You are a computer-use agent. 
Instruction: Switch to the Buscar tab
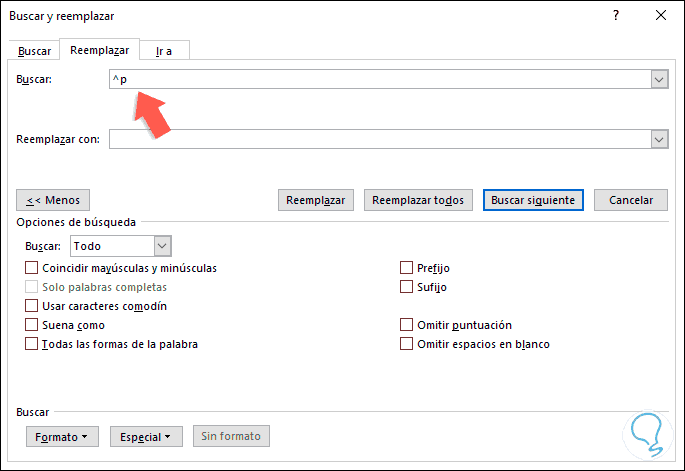[x=34, y=50]
